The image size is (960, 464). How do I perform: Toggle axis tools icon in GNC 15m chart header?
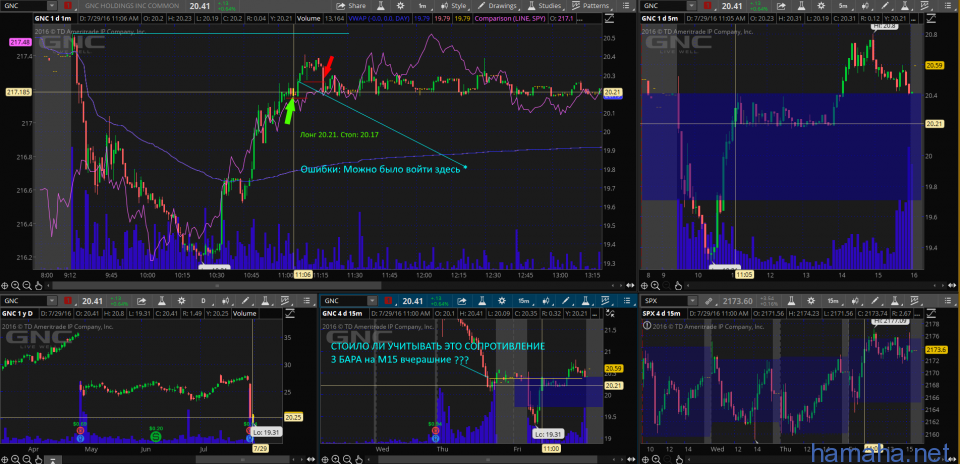click(609, 313)
